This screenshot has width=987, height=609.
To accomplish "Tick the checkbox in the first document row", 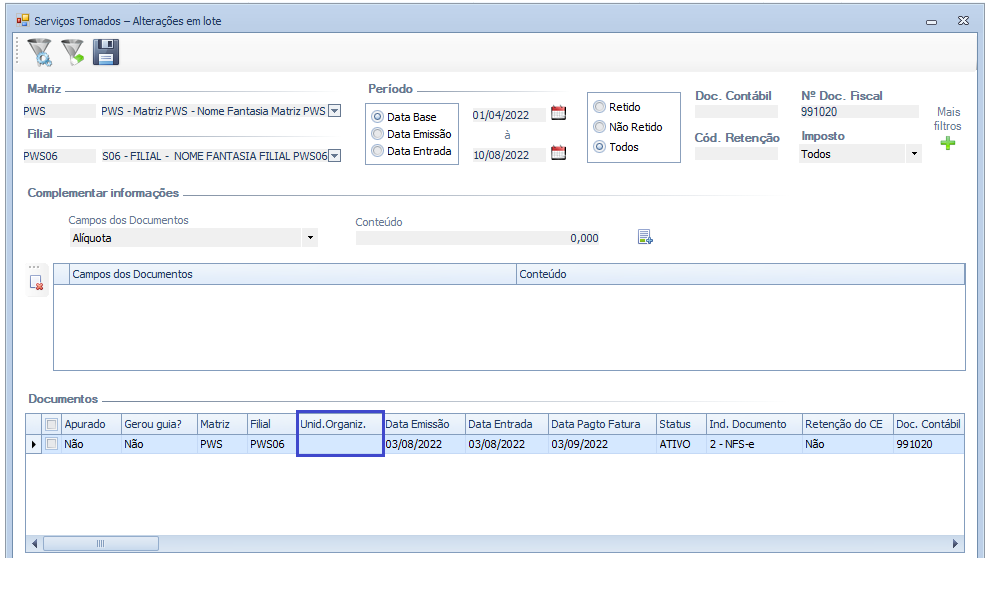I will pos(52,444).
